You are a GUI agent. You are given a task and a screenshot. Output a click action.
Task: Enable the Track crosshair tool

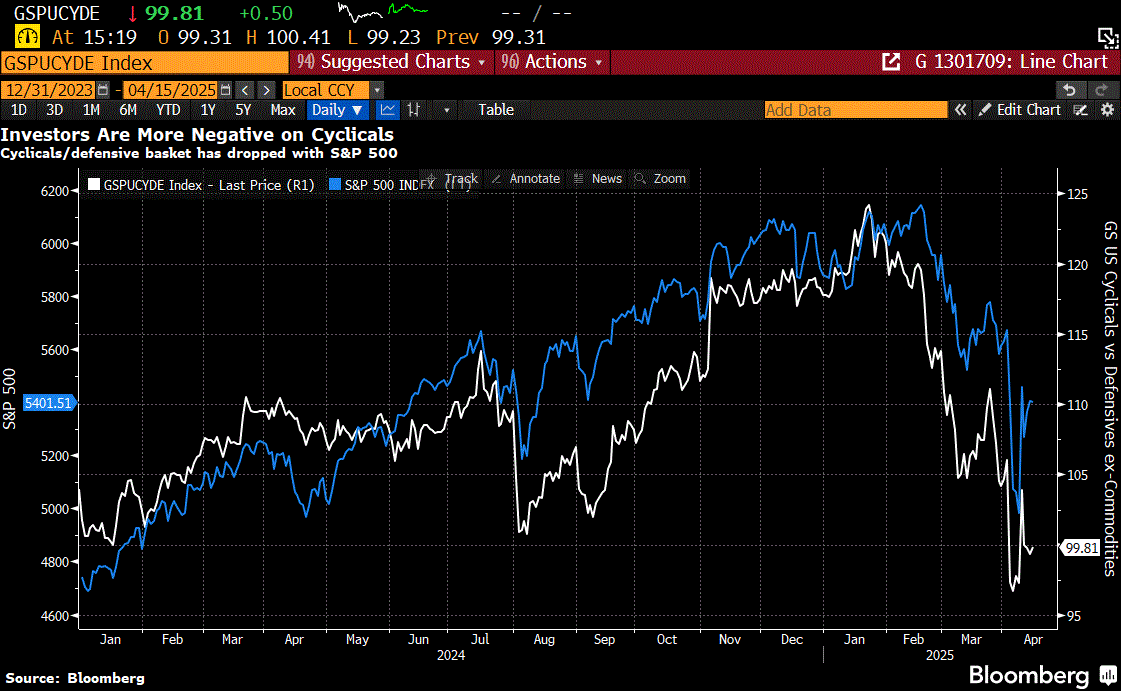coord(453,179)
